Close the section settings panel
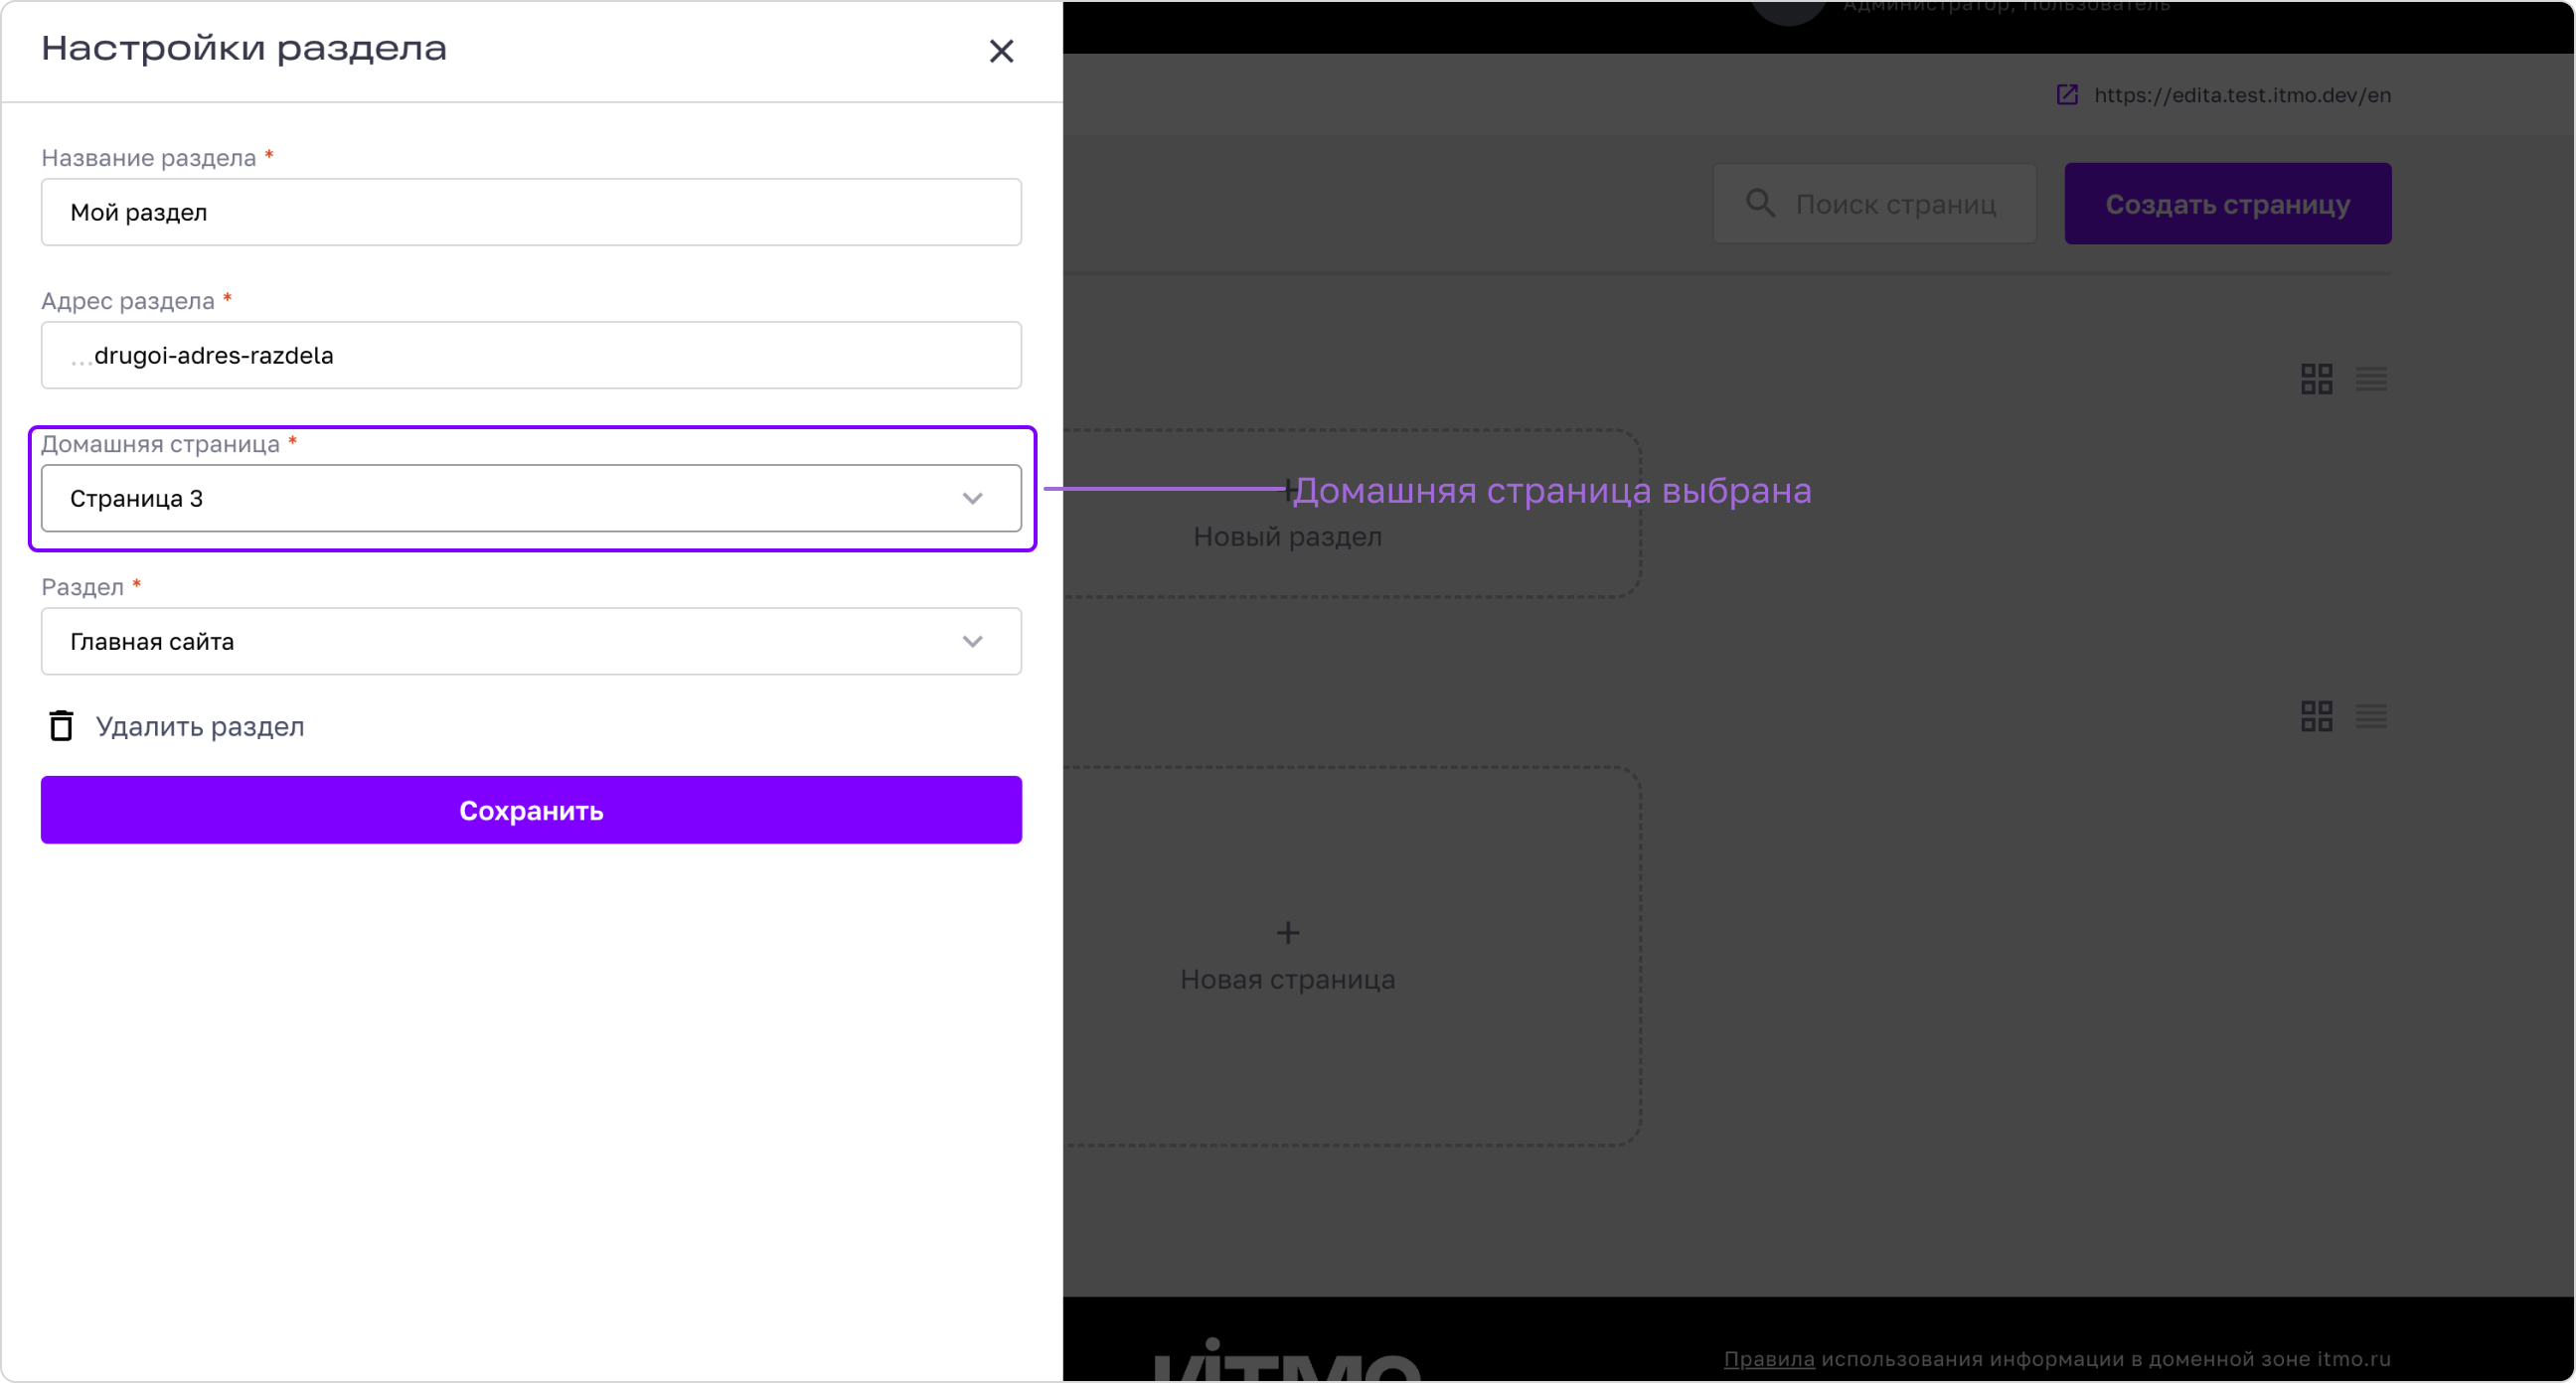Screen dimensions: 2576x1383 [x=1001, y=51]
